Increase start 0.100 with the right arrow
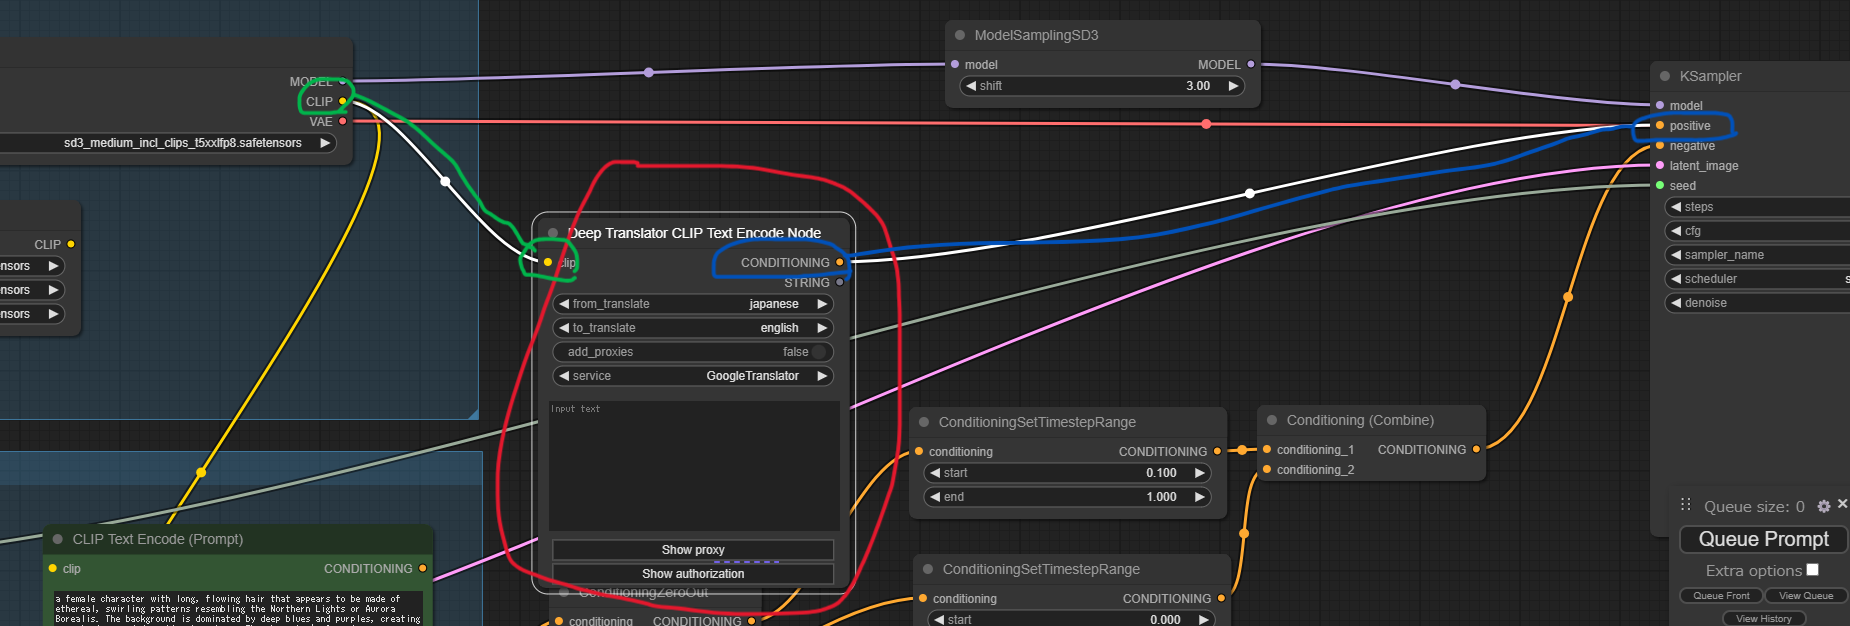Screen dimensions: 1850x626 (1199, 473)
